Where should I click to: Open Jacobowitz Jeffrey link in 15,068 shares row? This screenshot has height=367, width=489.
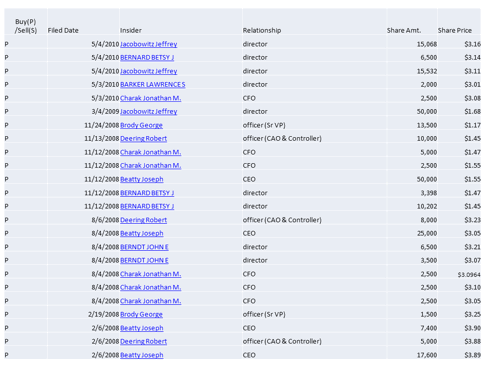click(148, 44)
